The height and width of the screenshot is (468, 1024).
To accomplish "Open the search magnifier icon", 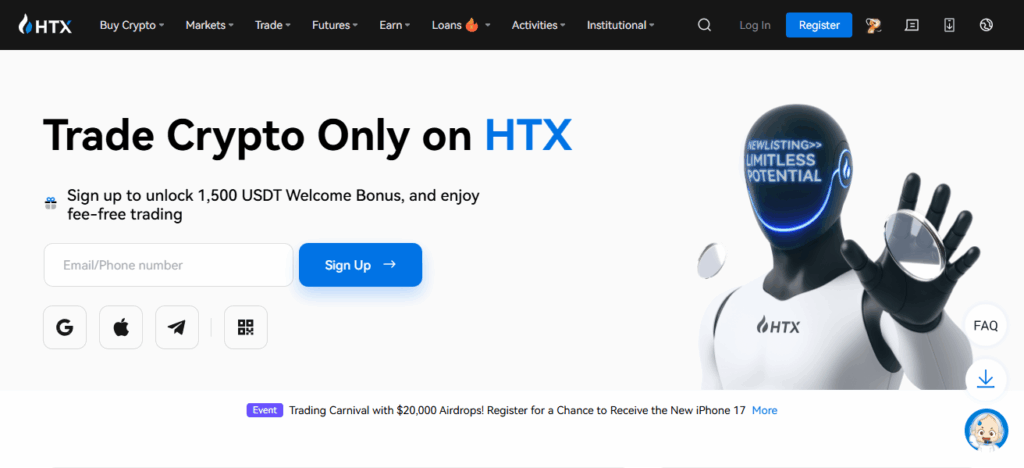I will (x=704, y=25).
